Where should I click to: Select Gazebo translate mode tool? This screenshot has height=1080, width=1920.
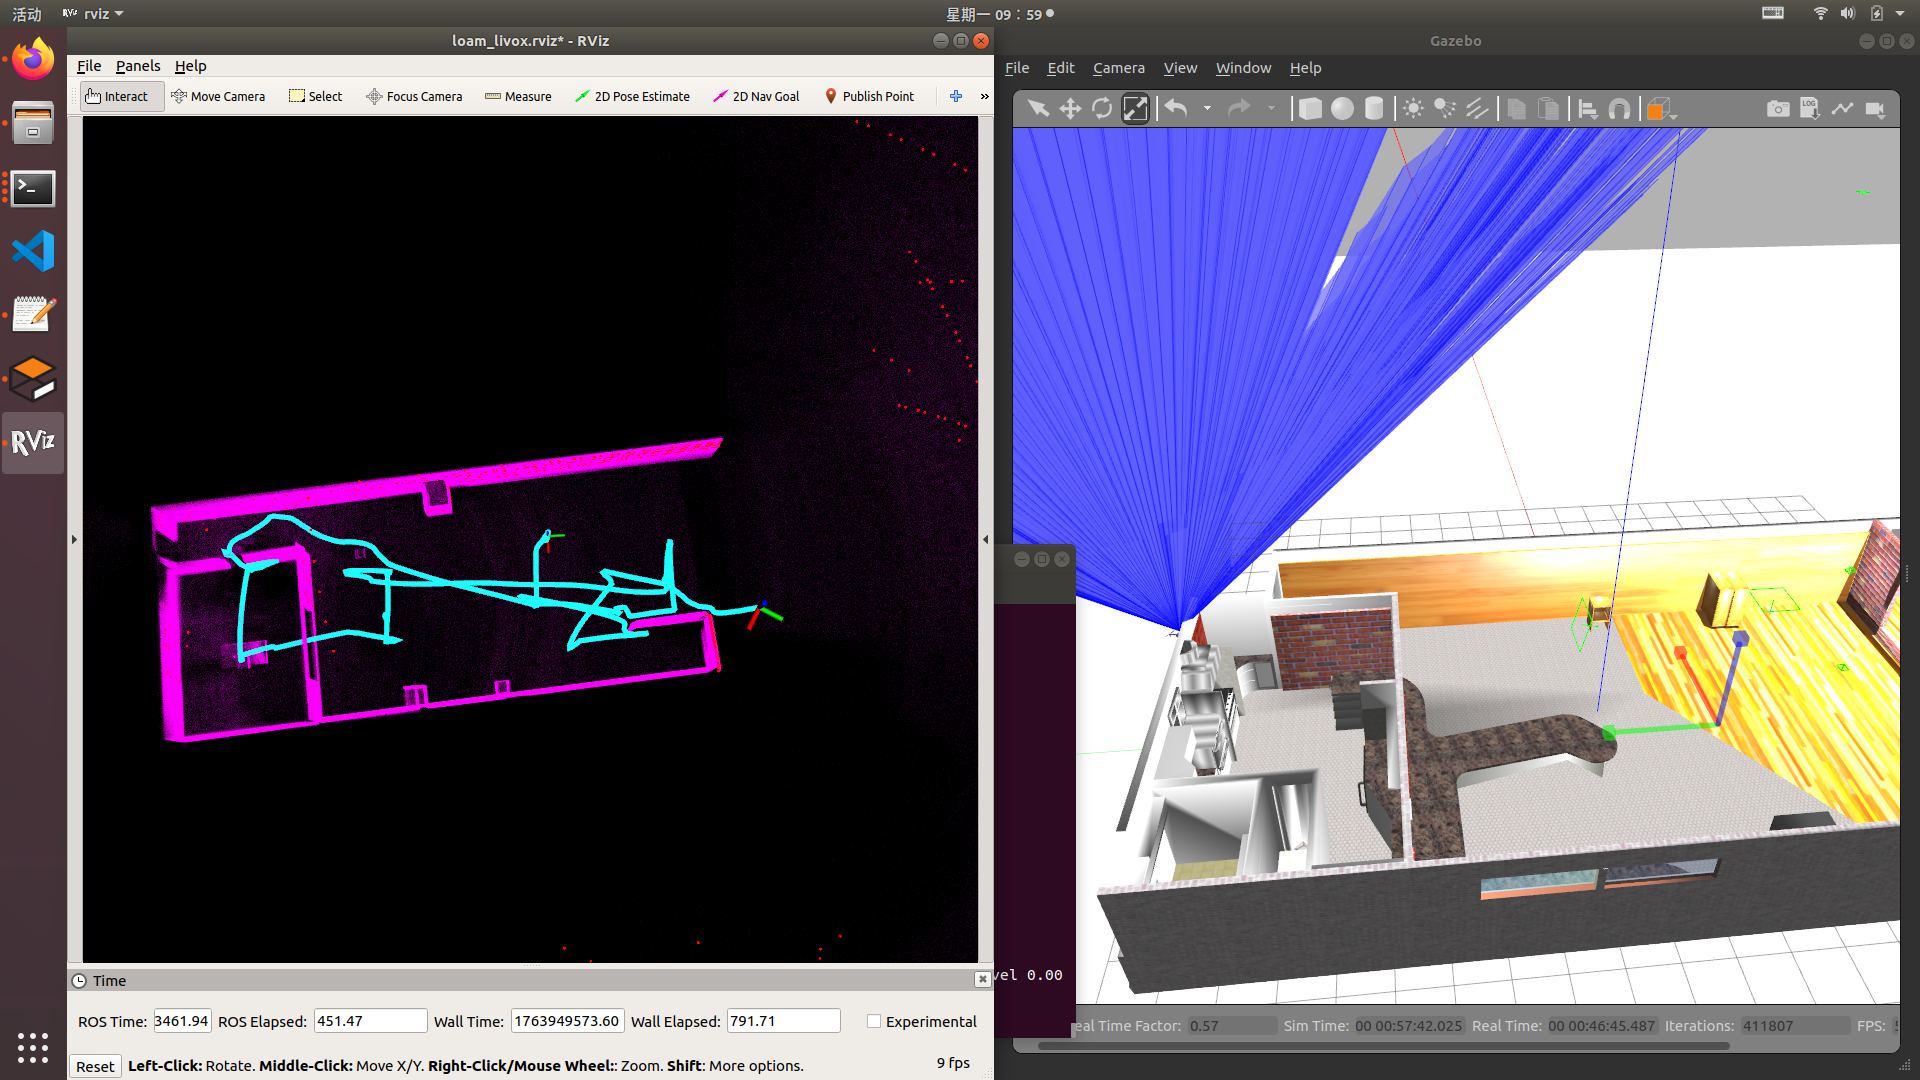(1070, 108)
